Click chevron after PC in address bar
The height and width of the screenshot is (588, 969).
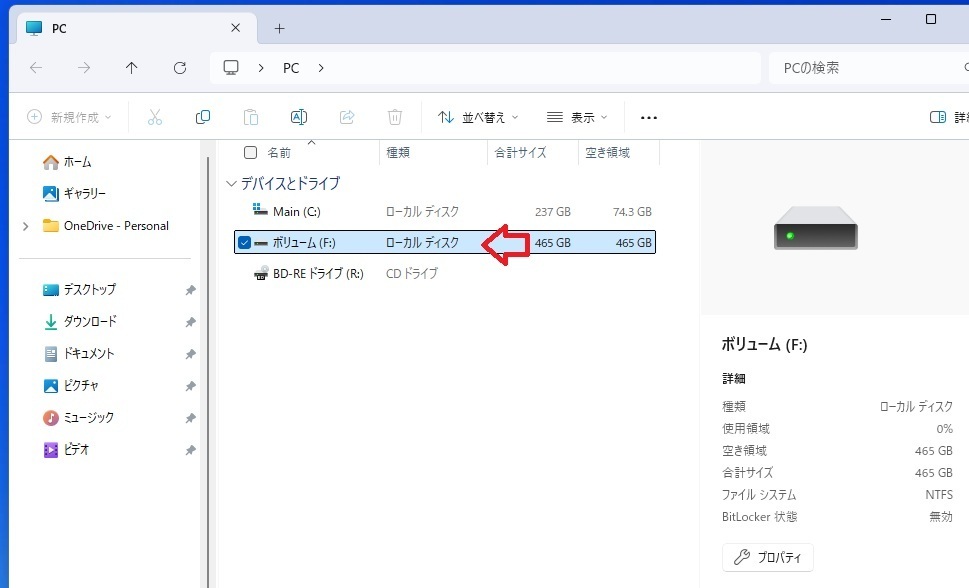click(321, 68)
